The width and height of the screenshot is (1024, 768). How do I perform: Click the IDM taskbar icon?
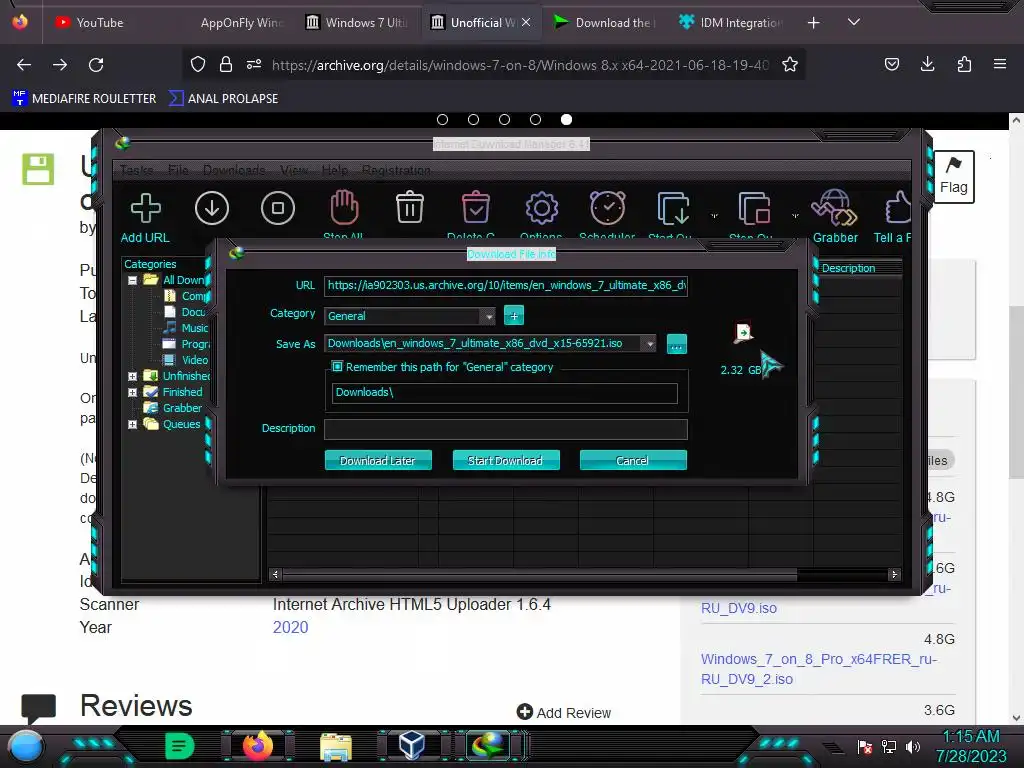(x=488, y=746)
